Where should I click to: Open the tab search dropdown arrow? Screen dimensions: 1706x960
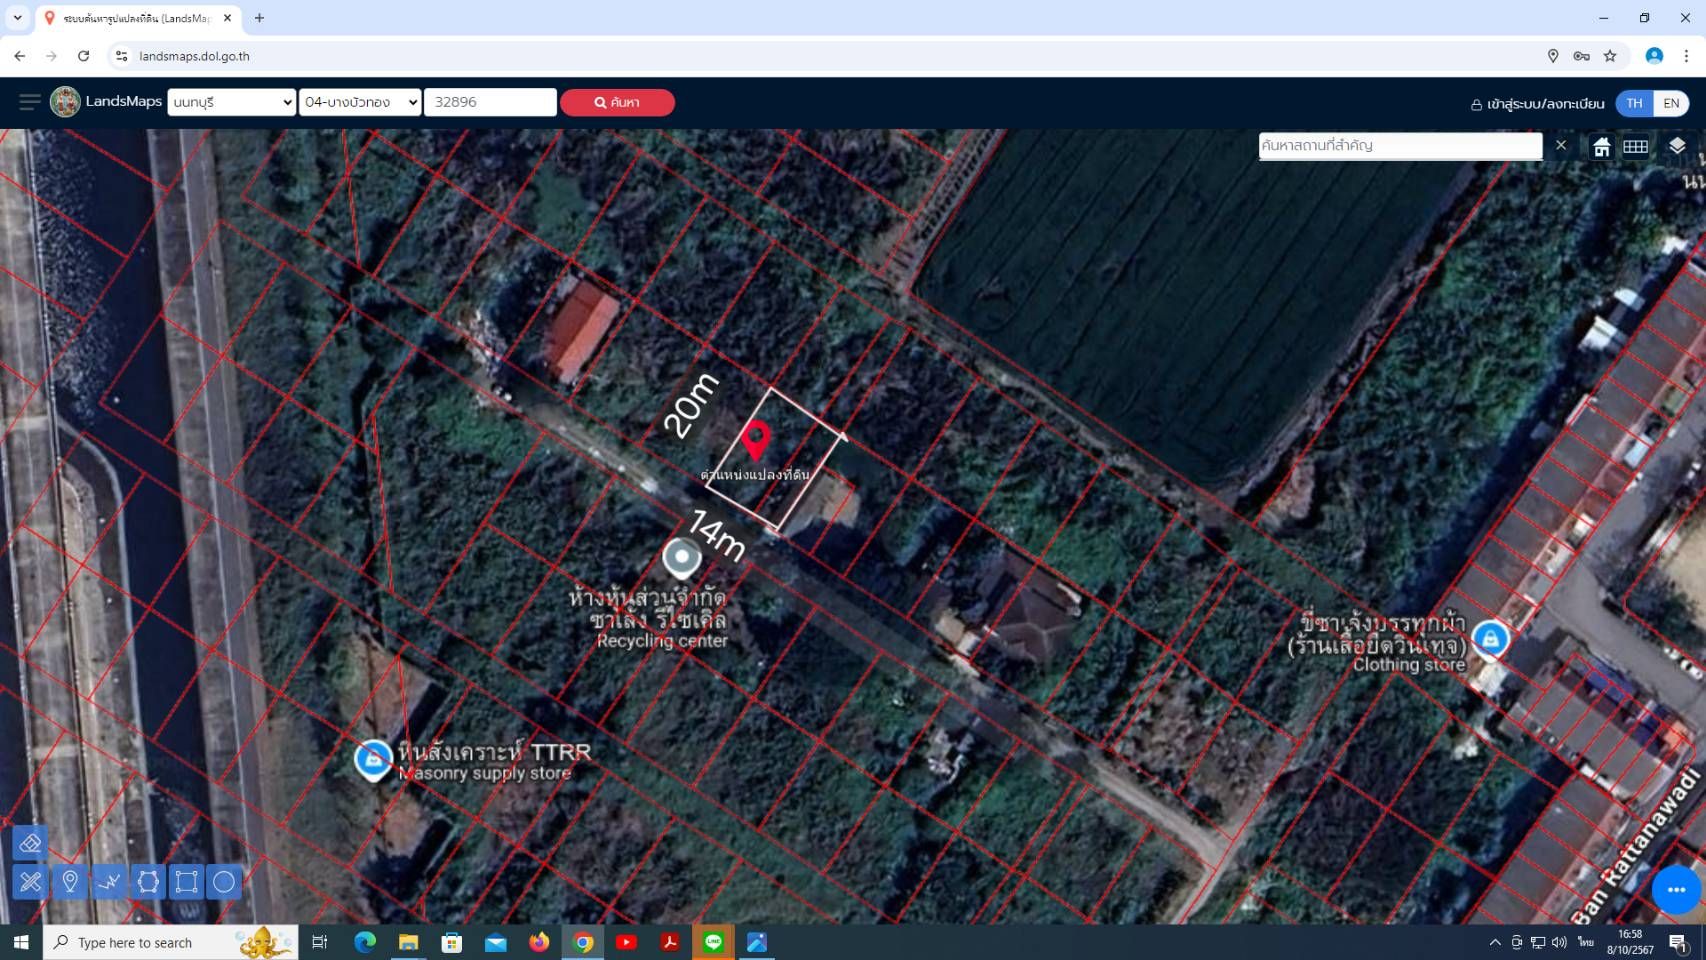[x=17, y=18]
